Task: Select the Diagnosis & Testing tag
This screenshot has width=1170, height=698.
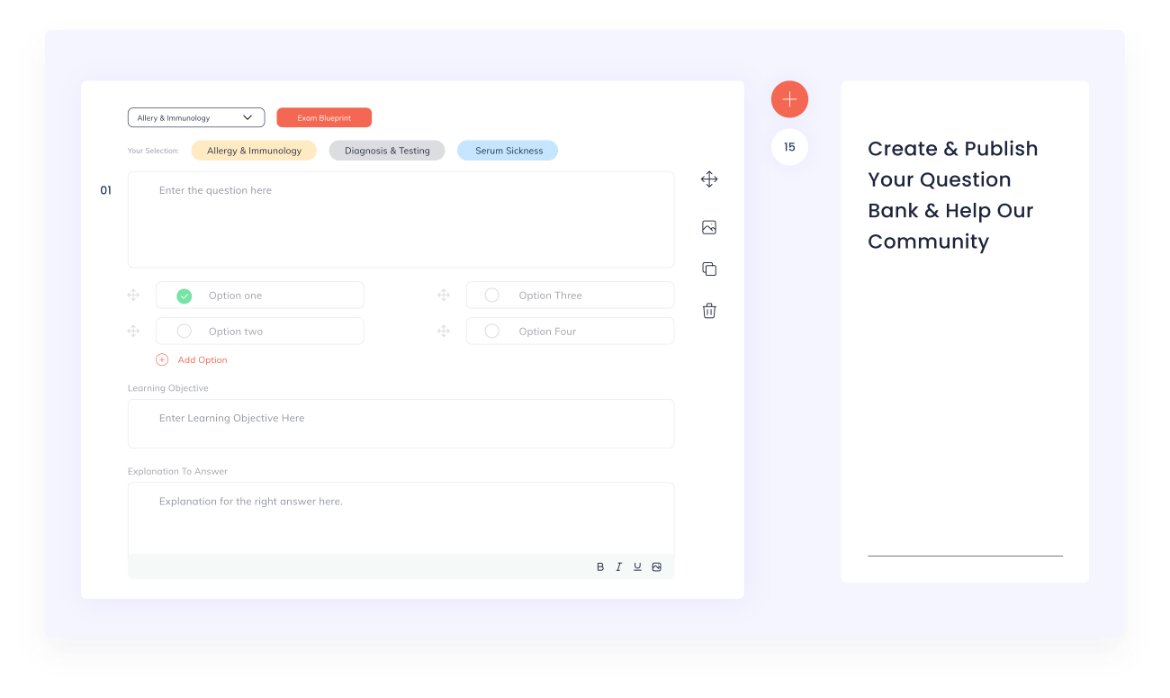Action: (x=387, y=151)
